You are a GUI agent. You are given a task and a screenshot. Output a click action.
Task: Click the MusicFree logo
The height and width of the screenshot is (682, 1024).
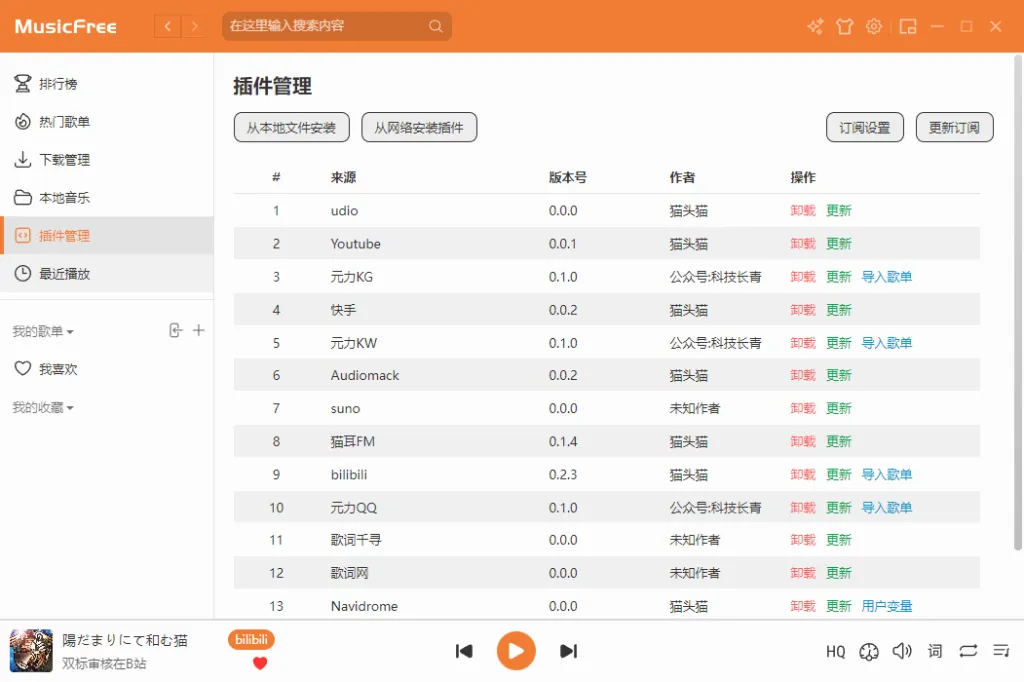pos(65,27)
